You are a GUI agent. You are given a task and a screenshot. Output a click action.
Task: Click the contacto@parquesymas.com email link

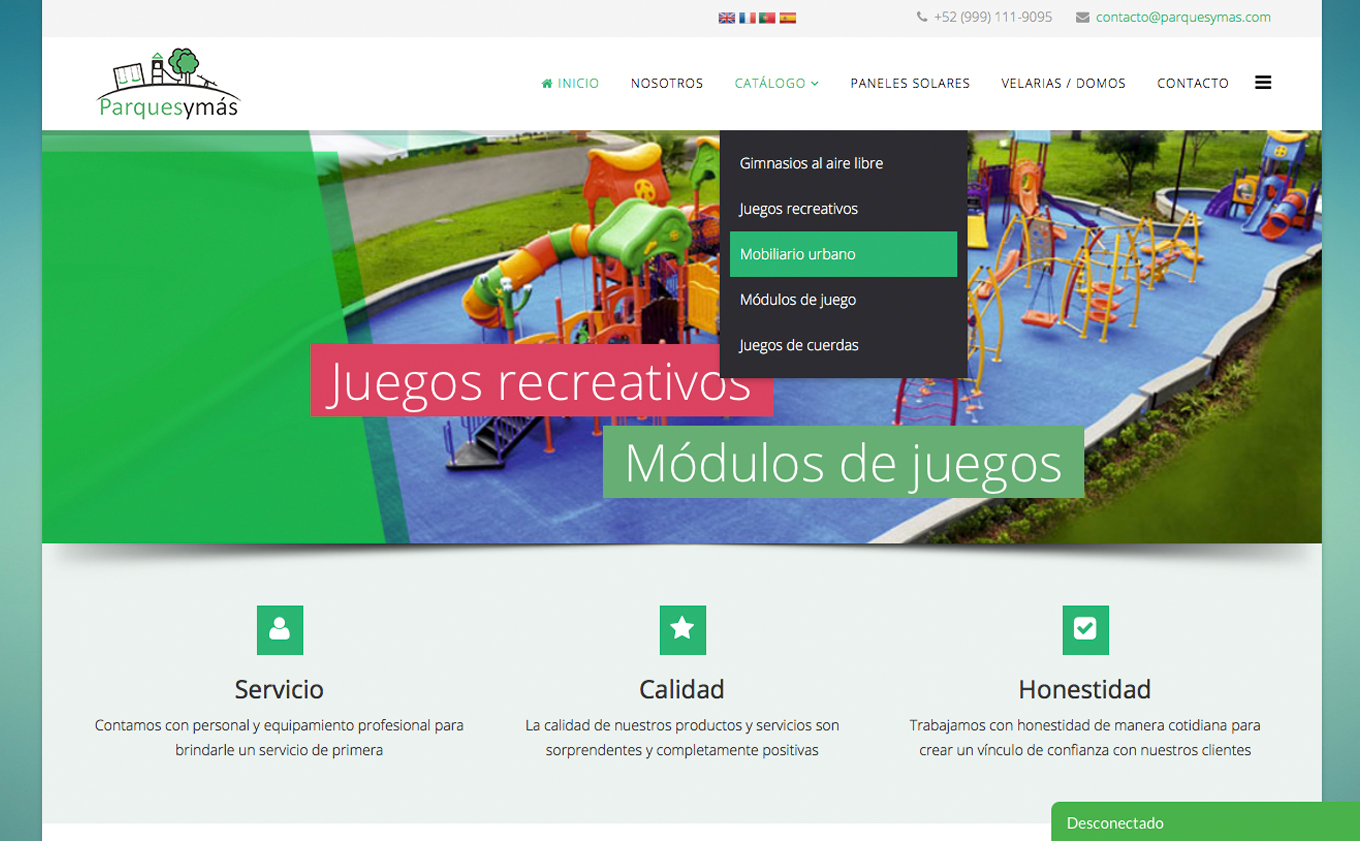[1183, 17]
